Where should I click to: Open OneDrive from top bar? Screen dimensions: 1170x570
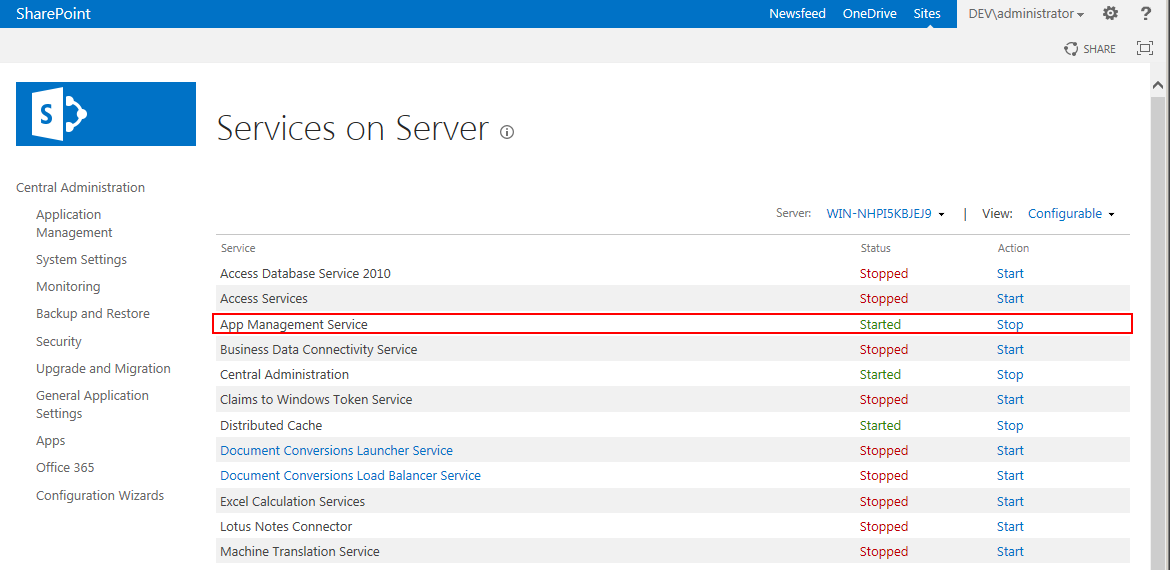pyautogui.click(x=869, y=13)
